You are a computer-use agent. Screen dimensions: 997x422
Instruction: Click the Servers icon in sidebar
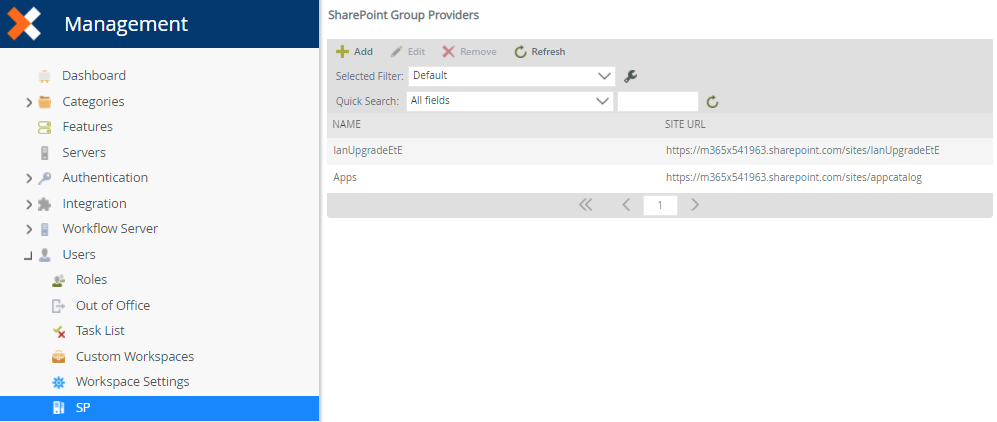click(44, 153)
